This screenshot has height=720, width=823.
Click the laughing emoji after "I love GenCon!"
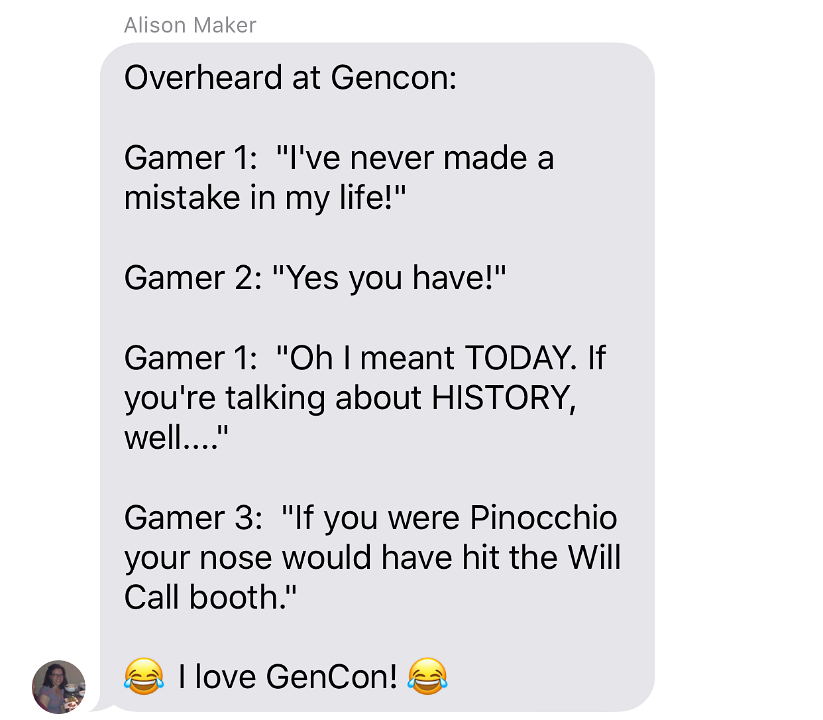[x=428, y=676]
